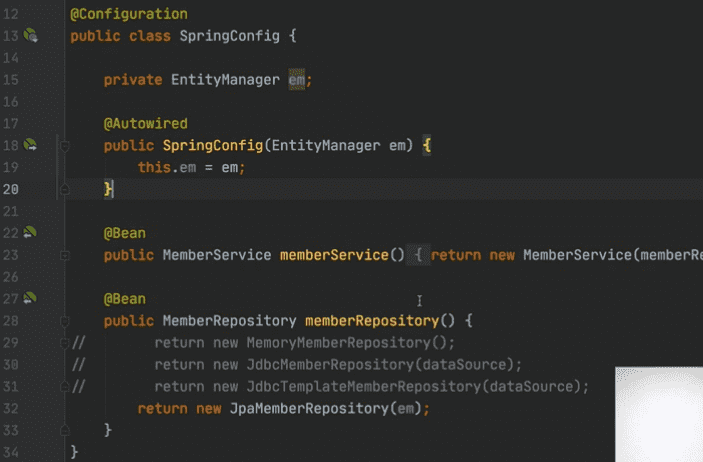Click the new keyword on line 23

click(502, 255)
